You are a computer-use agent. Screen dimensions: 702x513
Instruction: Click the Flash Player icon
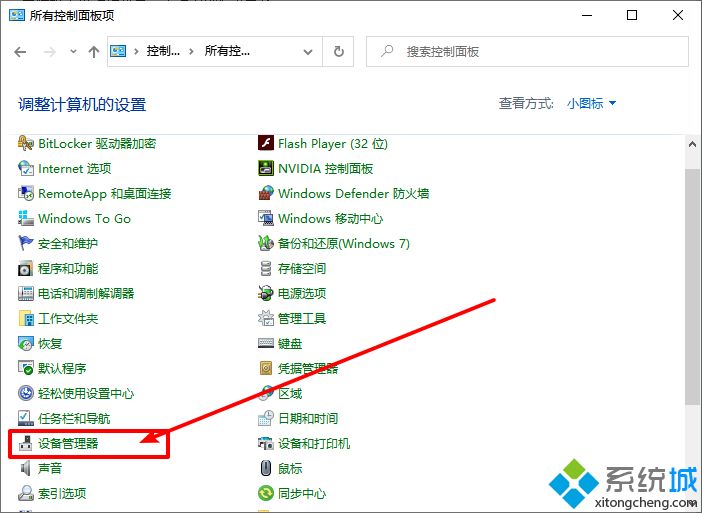click(x=265, y=143)
